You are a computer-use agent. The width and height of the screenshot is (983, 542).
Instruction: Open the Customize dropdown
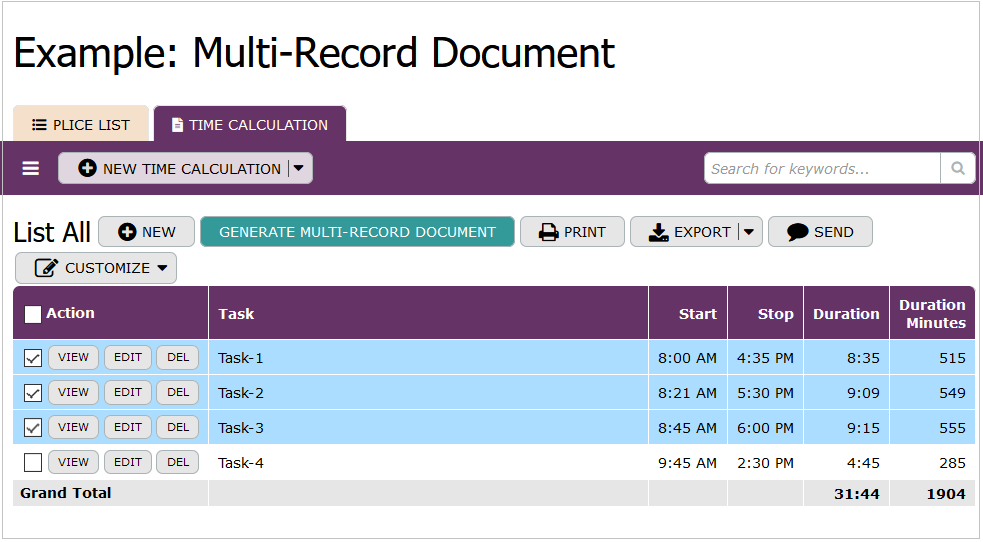click(x=96, y=268)
